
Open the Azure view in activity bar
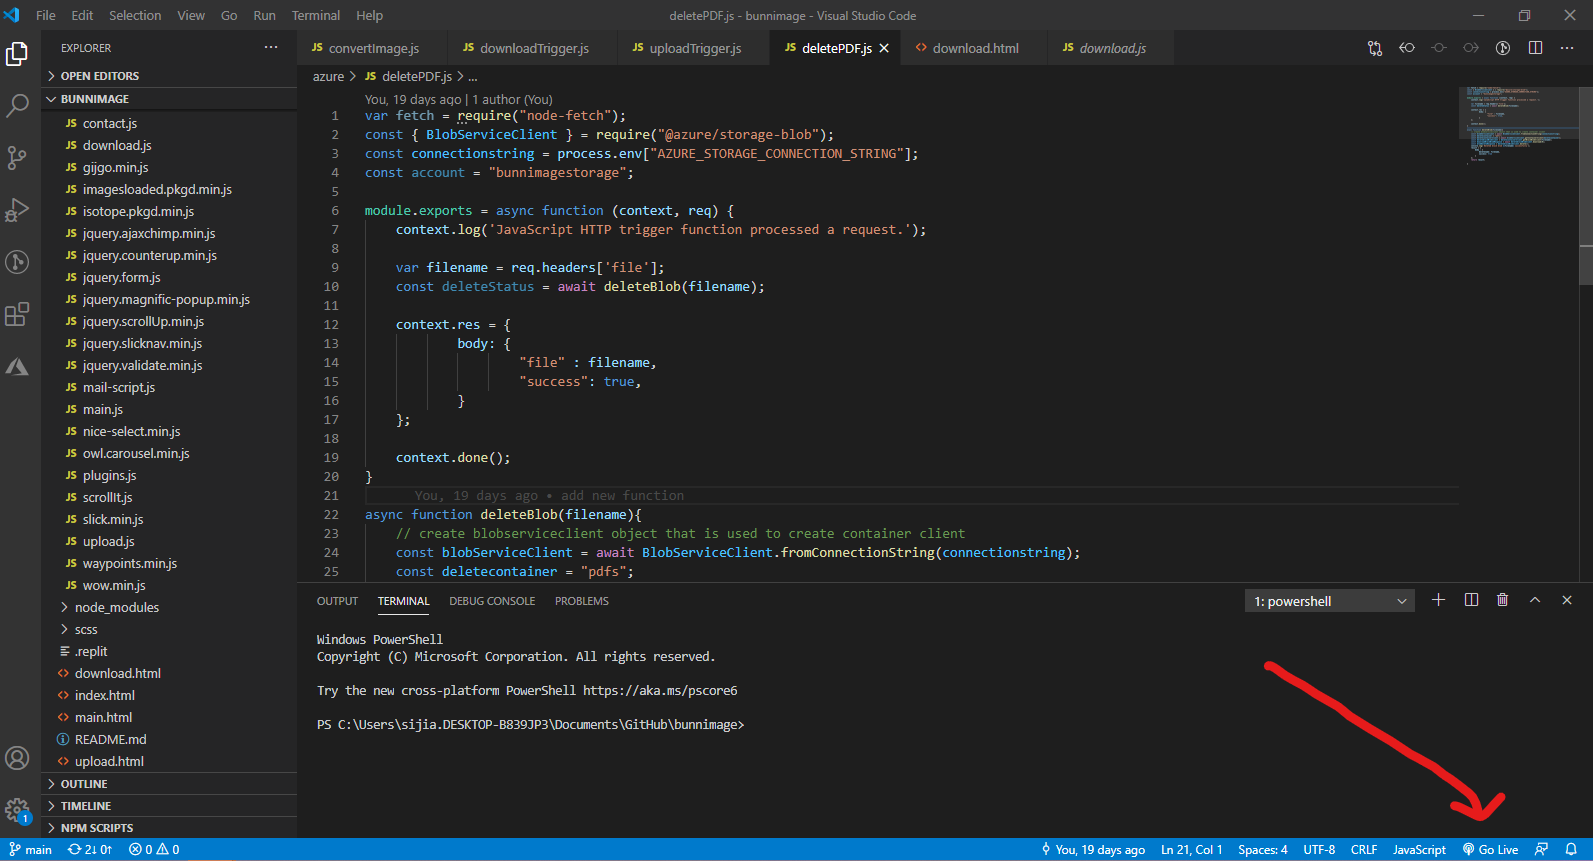(x=17, y=367)
